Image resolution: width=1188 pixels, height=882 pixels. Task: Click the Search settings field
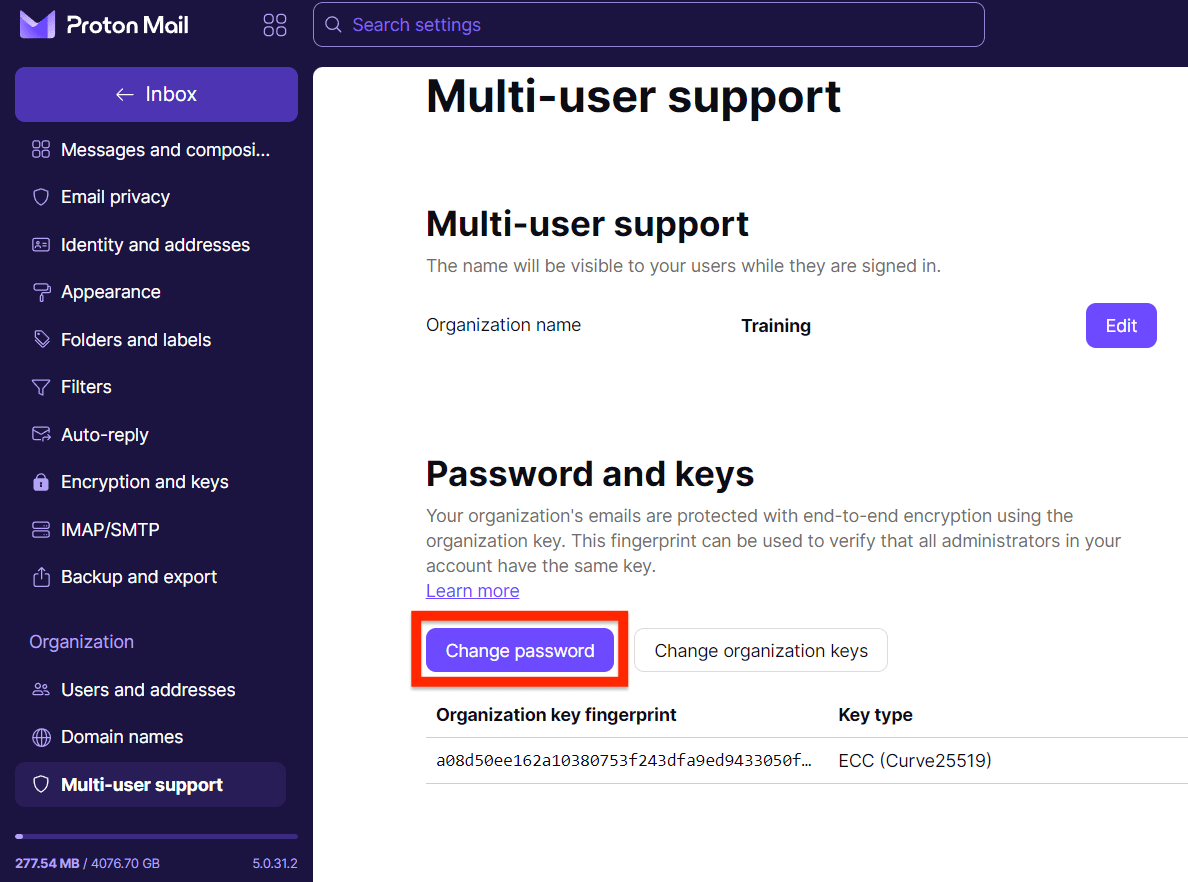coord(648,24)
